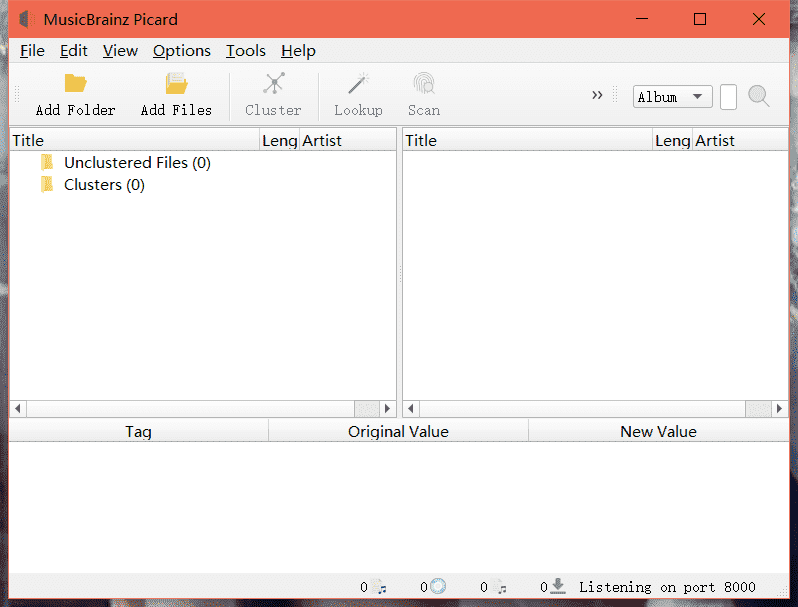The height and width of the screenshot is (607, 798).
Task: Click left pane scrollbar left arrow
Action: coord(18,409)
